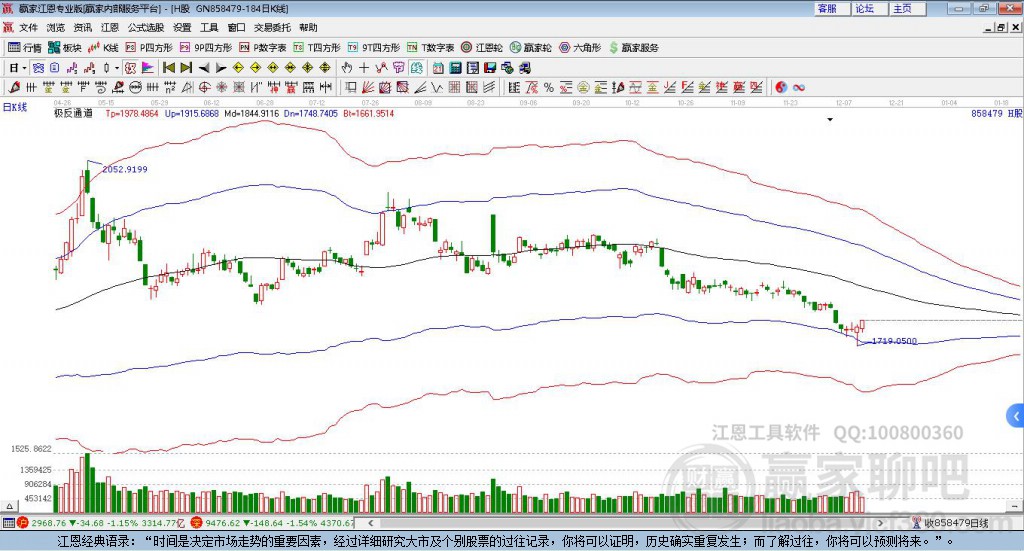Open the 板块 sectors view
1024x551 pixels.
coord(65,48)
